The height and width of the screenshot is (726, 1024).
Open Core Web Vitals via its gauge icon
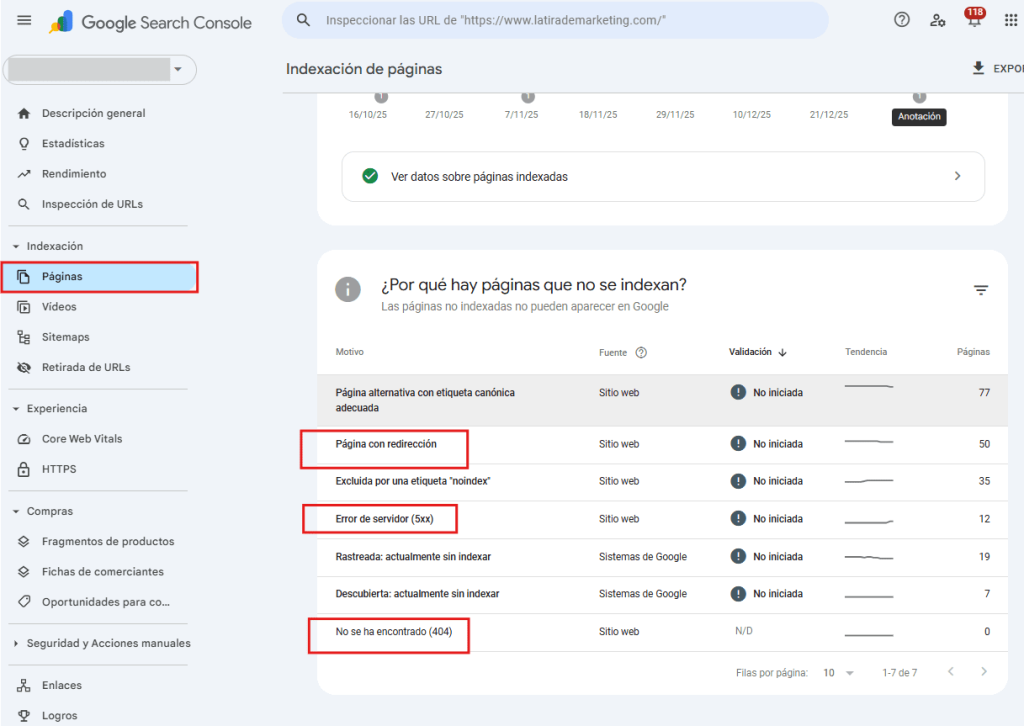[x=22, y=439]
